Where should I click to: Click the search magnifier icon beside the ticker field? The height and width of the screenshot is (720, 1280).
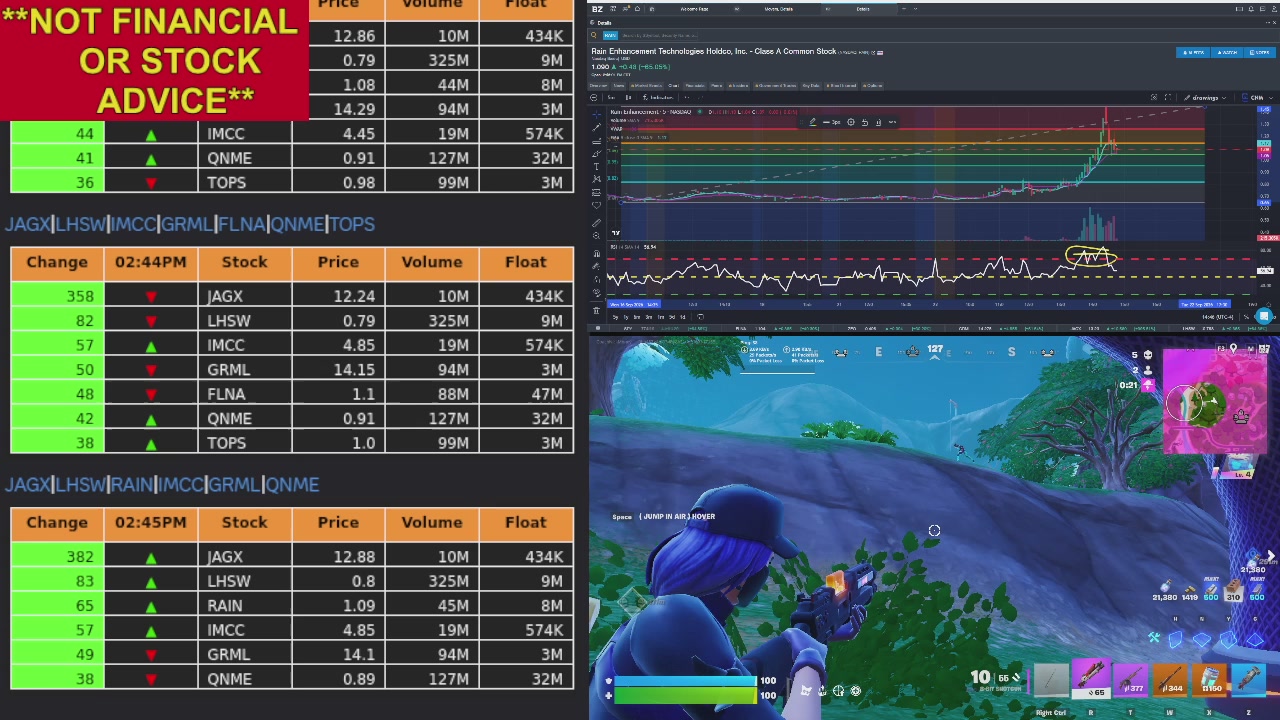(594, 35)
